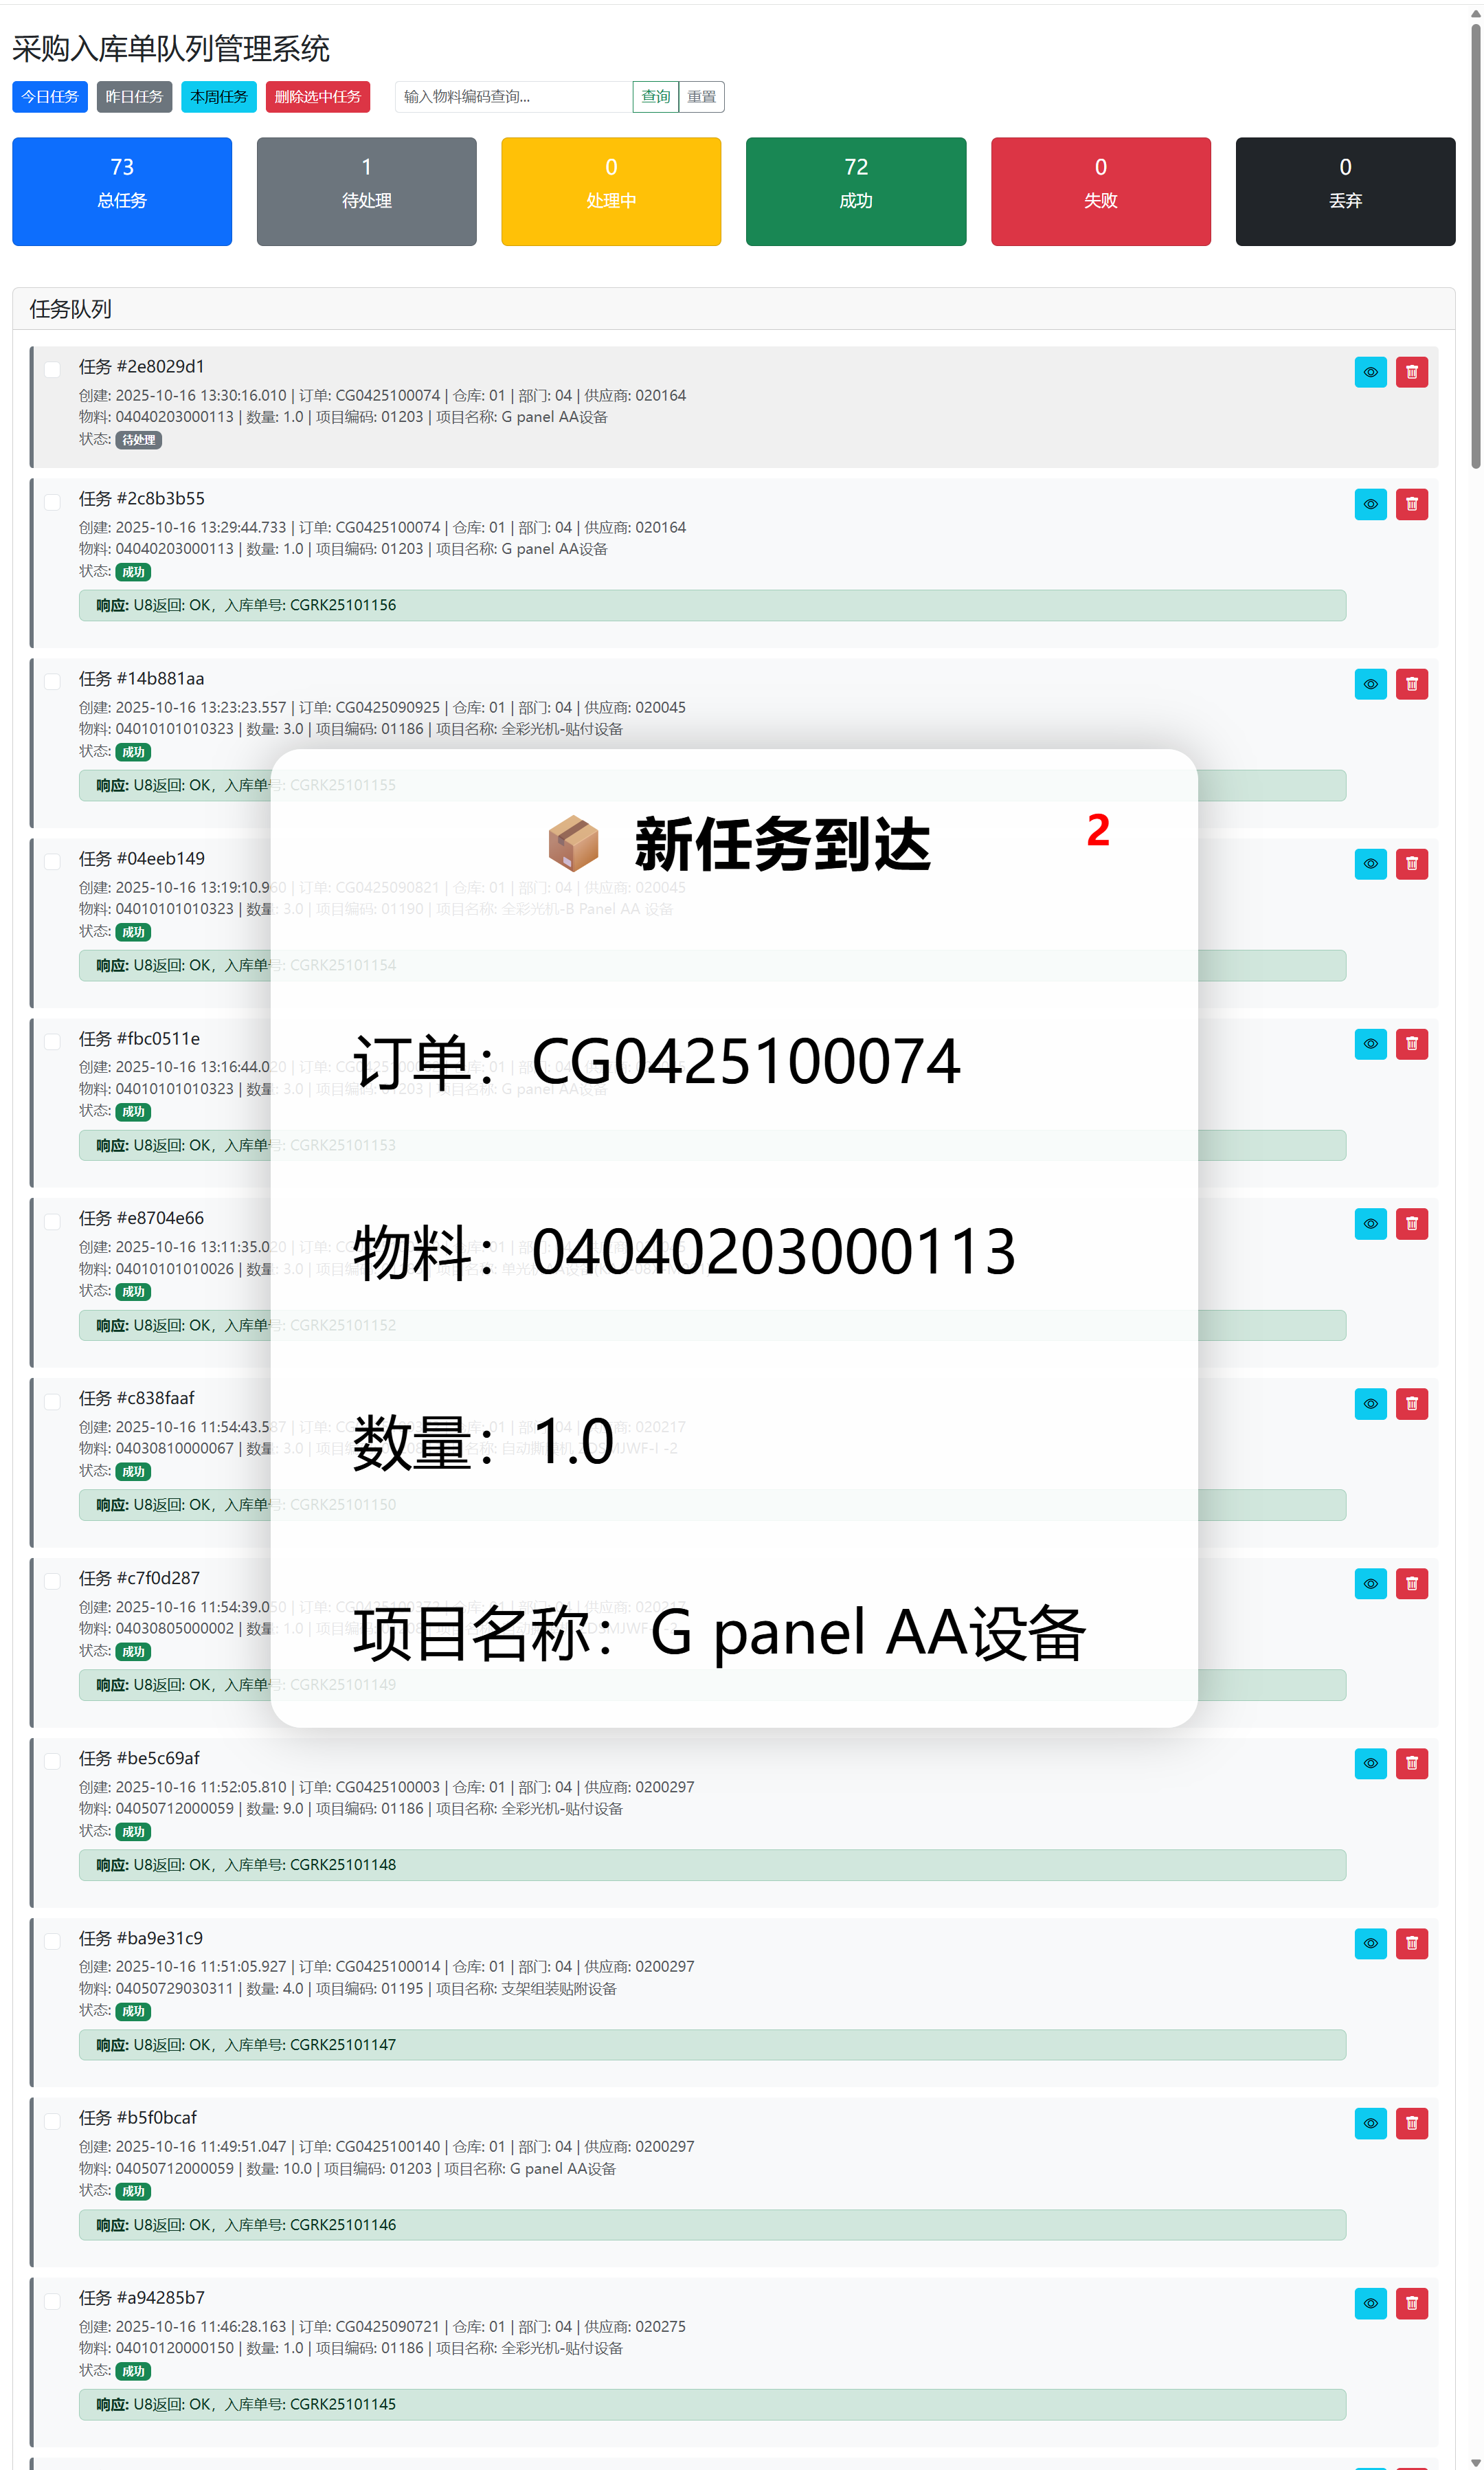Image resolution: width=1484 pixels, height=2470 pixels.
Task: Delete task #ba9e31c9 using trash icon
Action: pyautogui.click(x=1411, y=1943)
